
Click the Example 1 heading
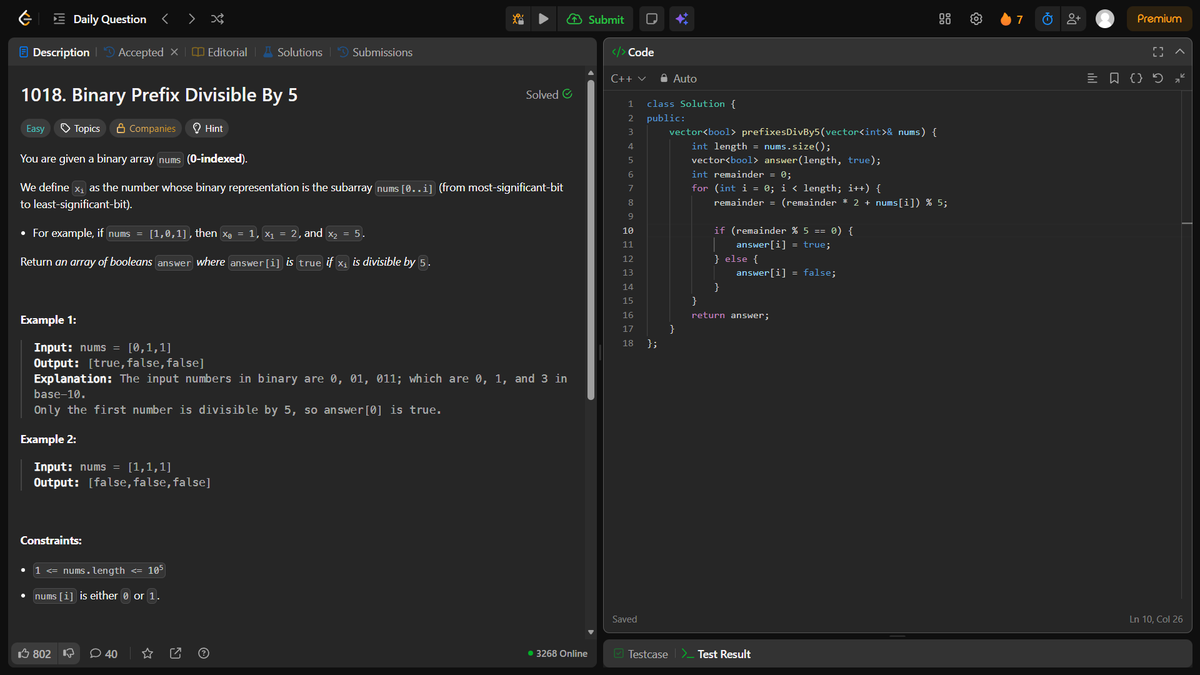pyautogui.click(x=48, y=320)
